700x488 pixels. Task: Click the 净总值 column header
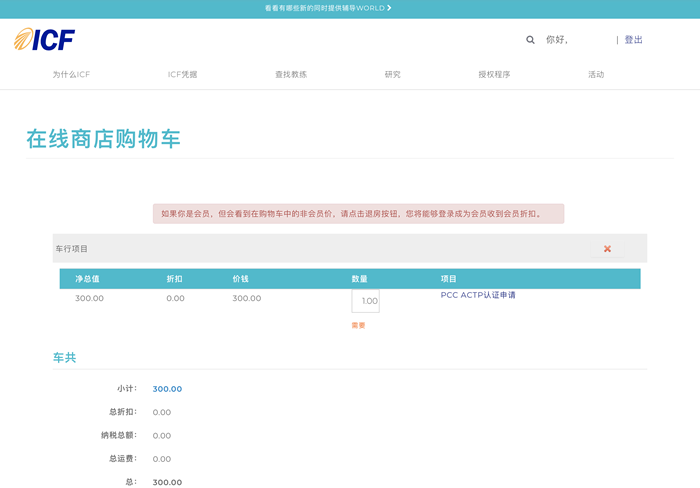(87, 279)
